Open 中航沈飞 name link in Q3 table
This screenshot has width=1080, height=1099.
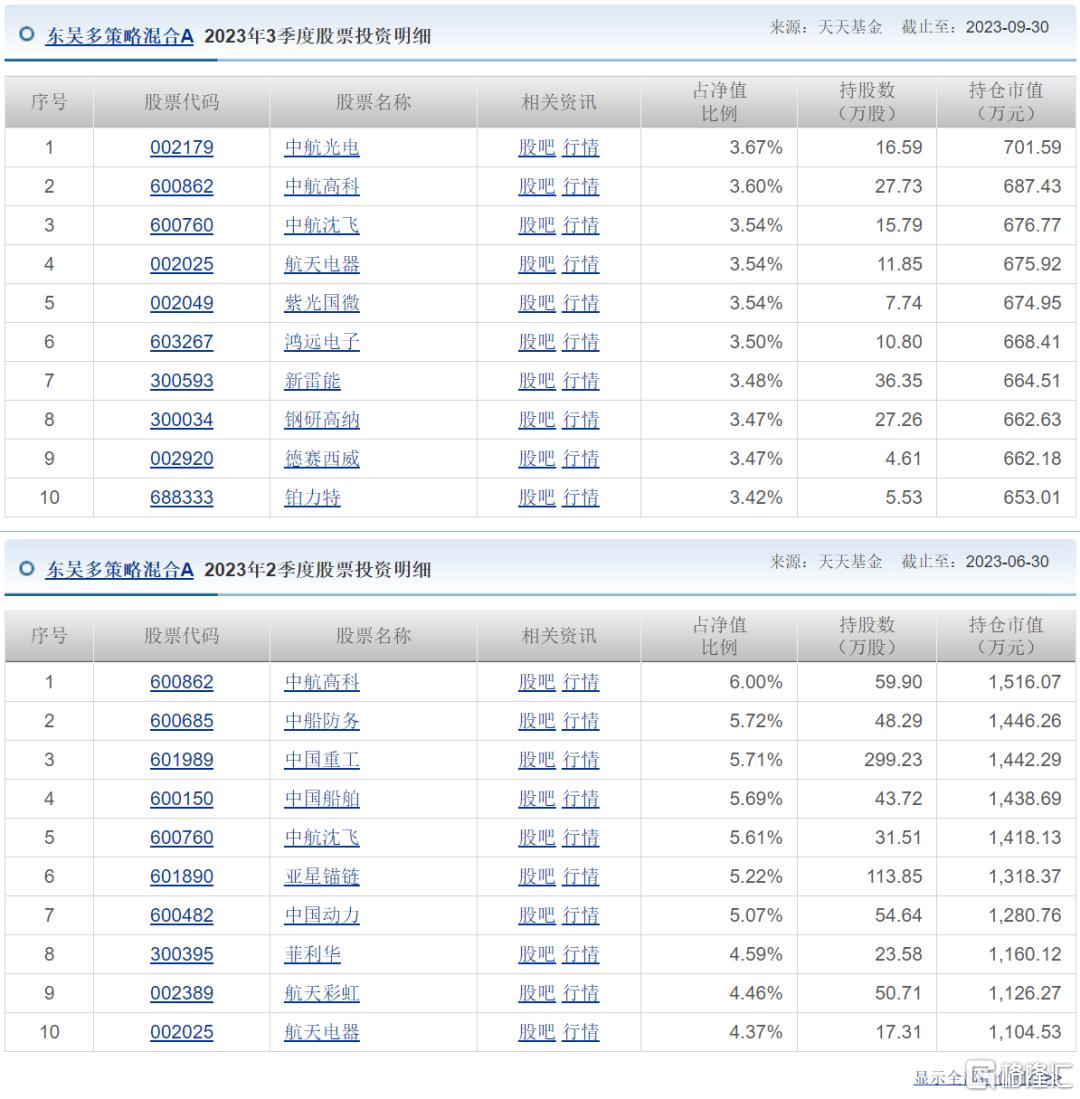(x=322, y=226)
